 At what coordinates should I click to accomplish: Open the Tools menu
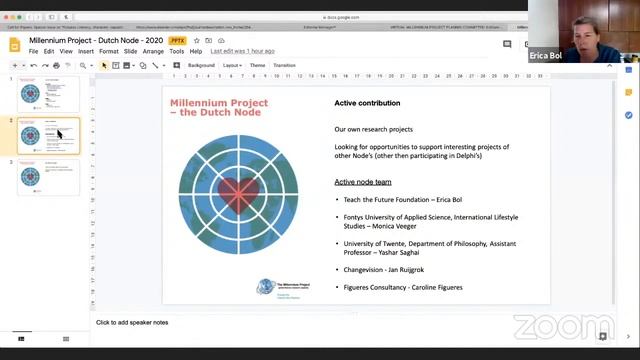point(176,51)
